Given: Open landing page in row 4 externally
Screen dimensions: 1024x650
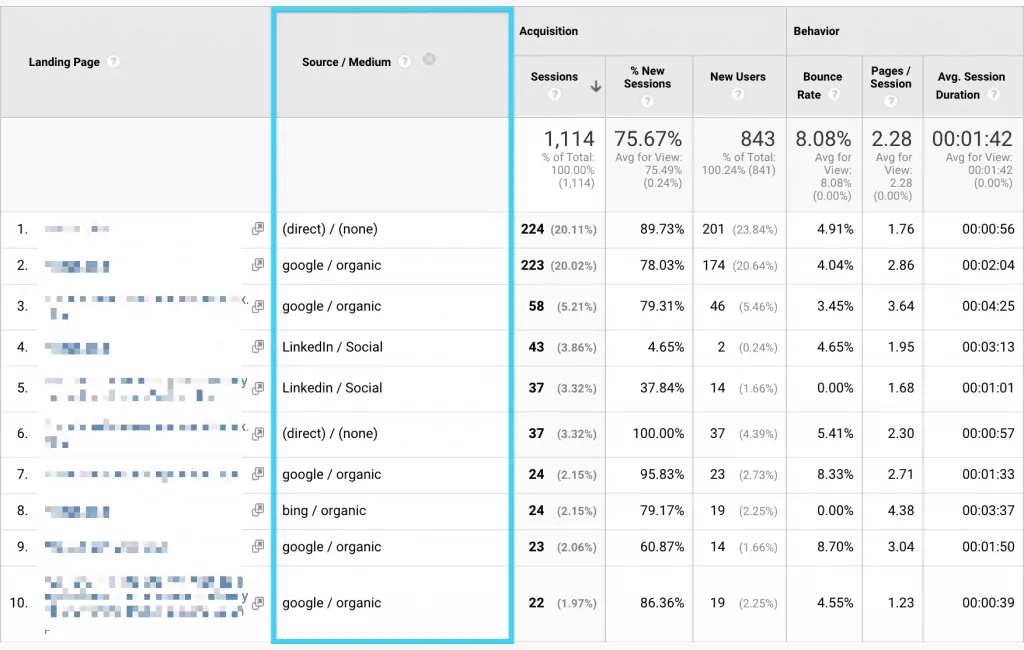Looking at the screenshot, I should click(258, 347).
